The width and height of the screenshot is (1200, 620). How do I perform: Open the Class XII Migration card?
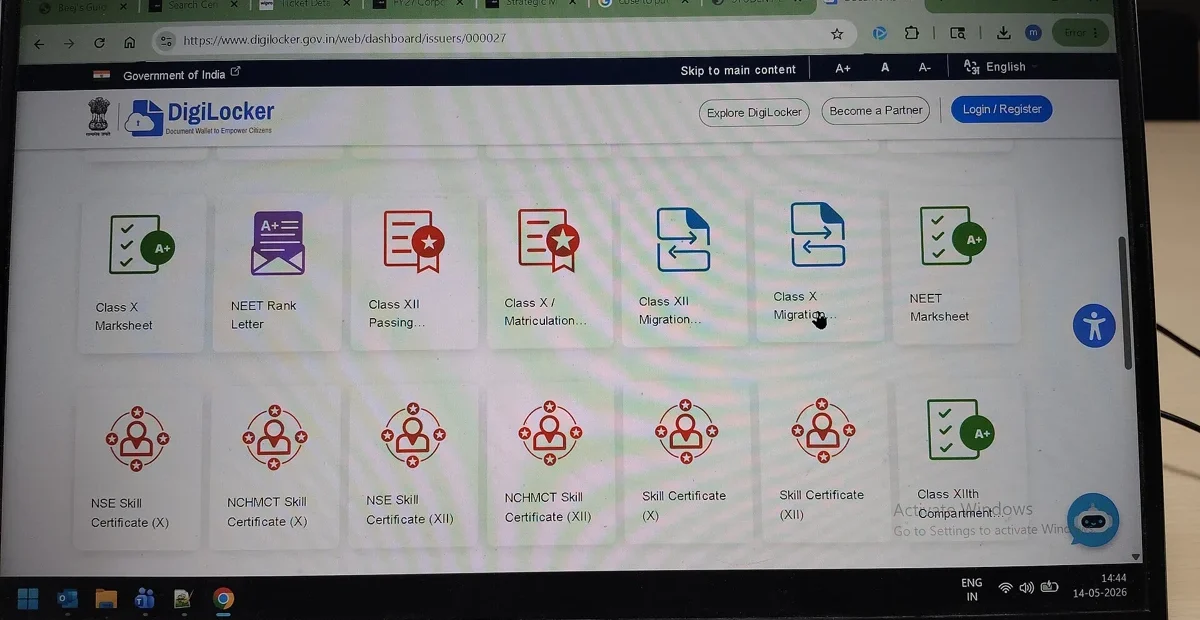coord(683,268)
